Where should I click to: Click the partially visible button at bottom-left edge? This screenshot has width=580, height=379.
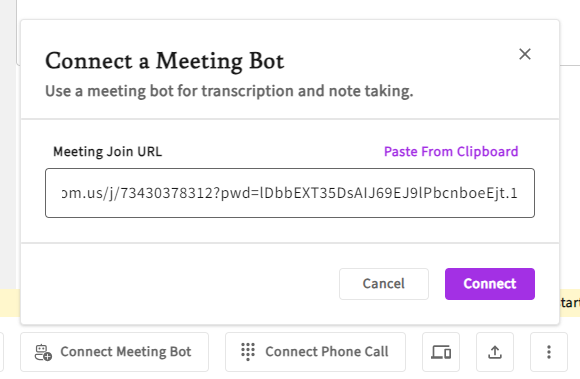point(2,352)
